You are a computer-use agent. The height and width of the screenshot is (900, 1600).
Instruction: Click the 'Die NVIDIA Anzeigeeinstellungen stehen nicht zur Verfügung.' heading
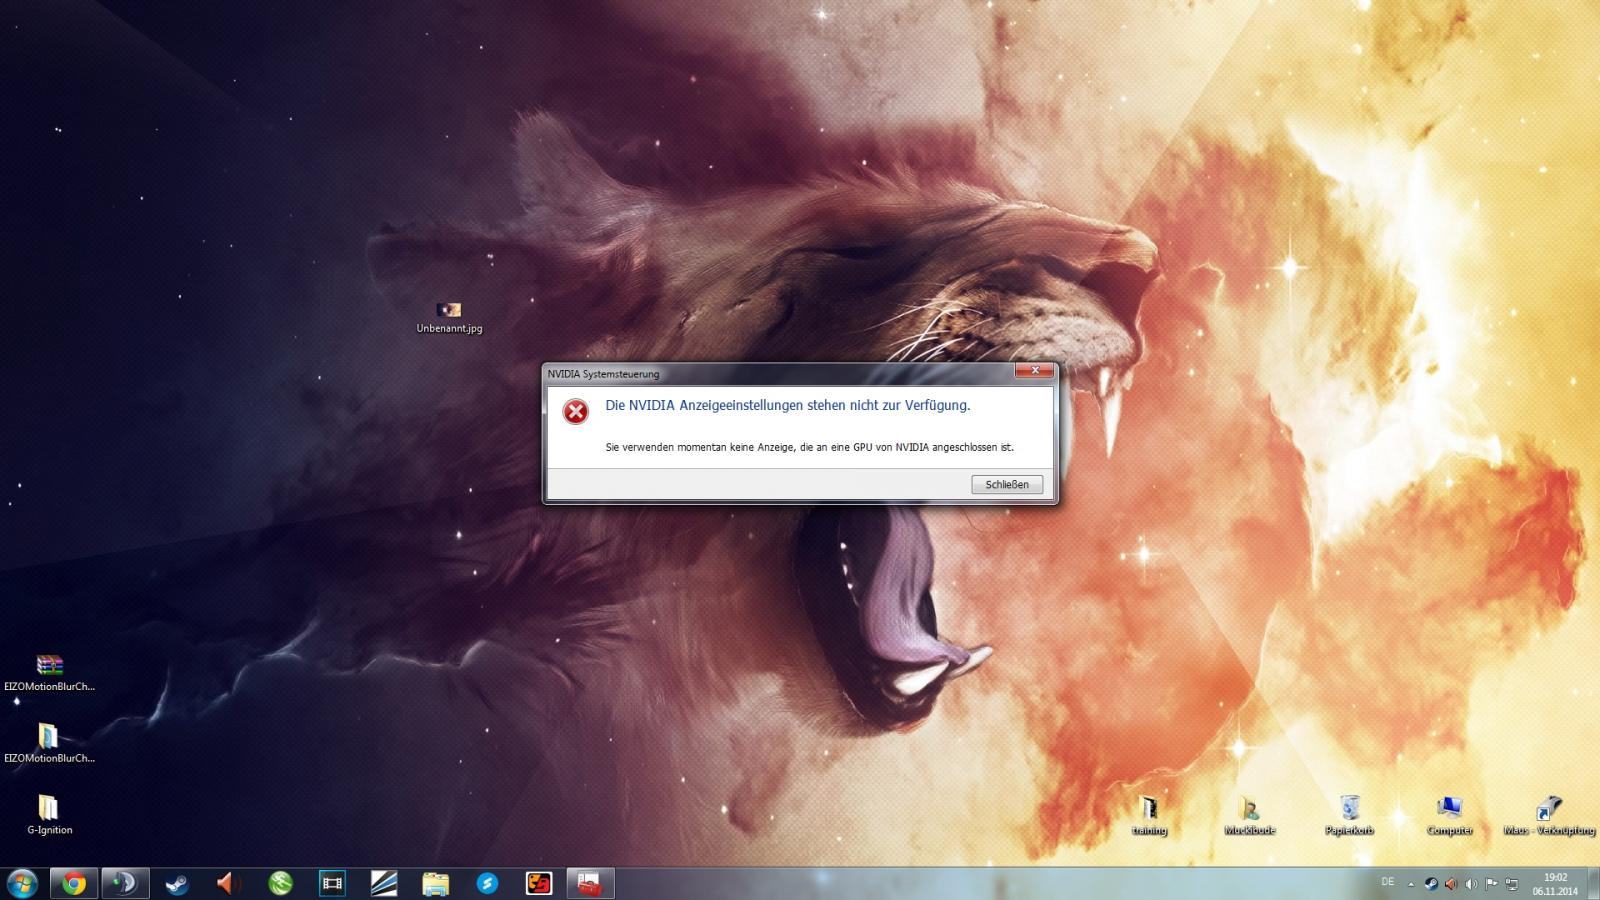tap(788, 405)
